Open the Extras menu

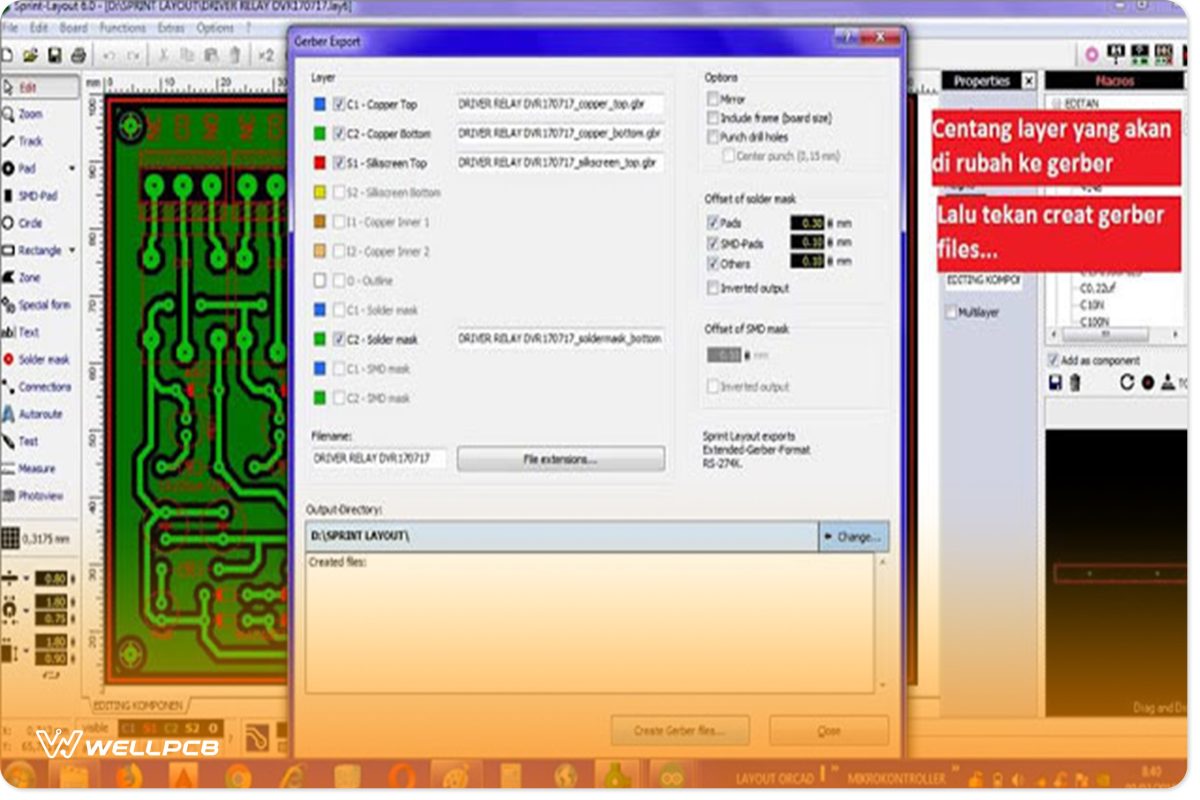point(170,28)
